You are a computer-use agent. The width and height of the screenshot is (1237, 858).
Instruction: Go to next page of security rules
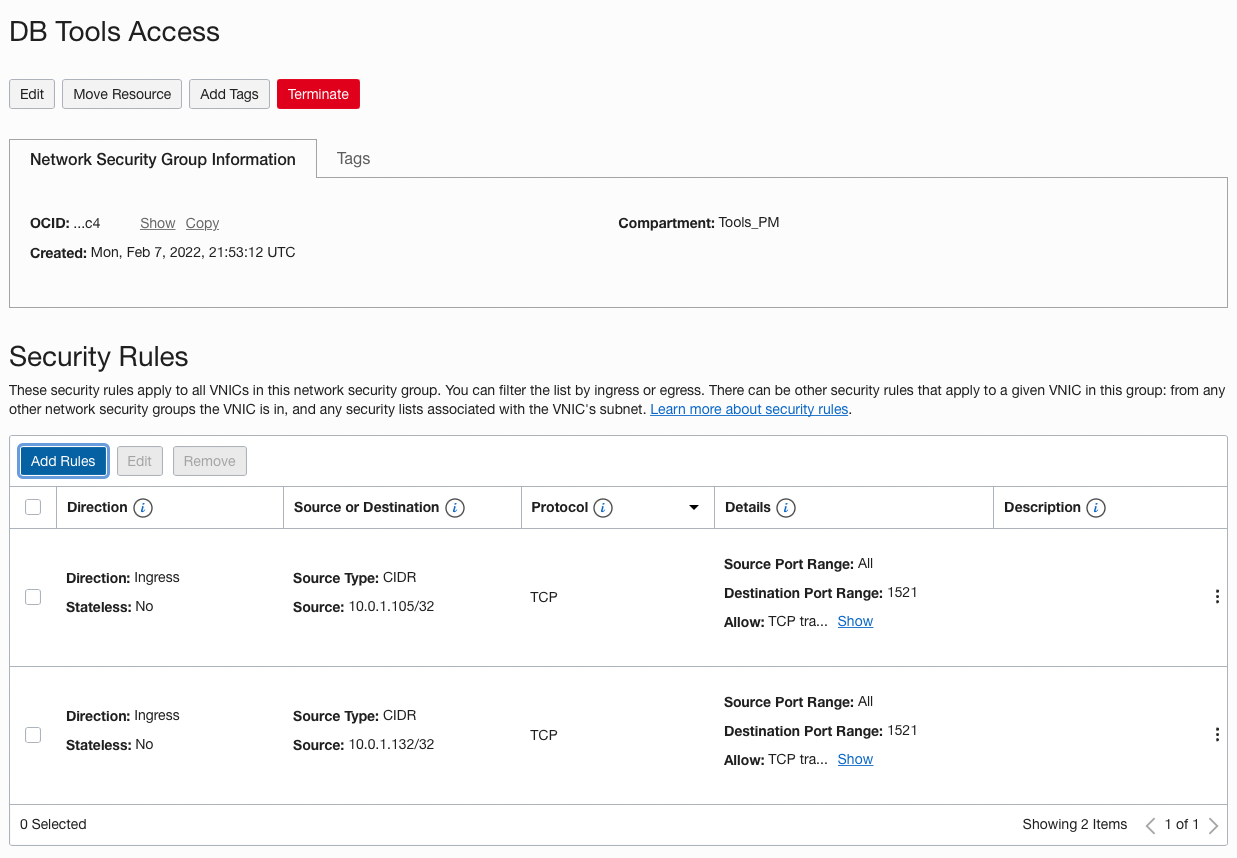point(1213,825)
